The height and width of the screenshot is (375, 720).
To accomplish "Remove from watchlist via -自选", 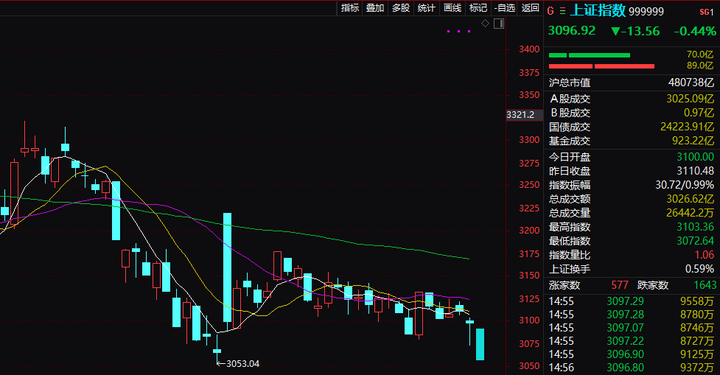I will coord(505,8).
